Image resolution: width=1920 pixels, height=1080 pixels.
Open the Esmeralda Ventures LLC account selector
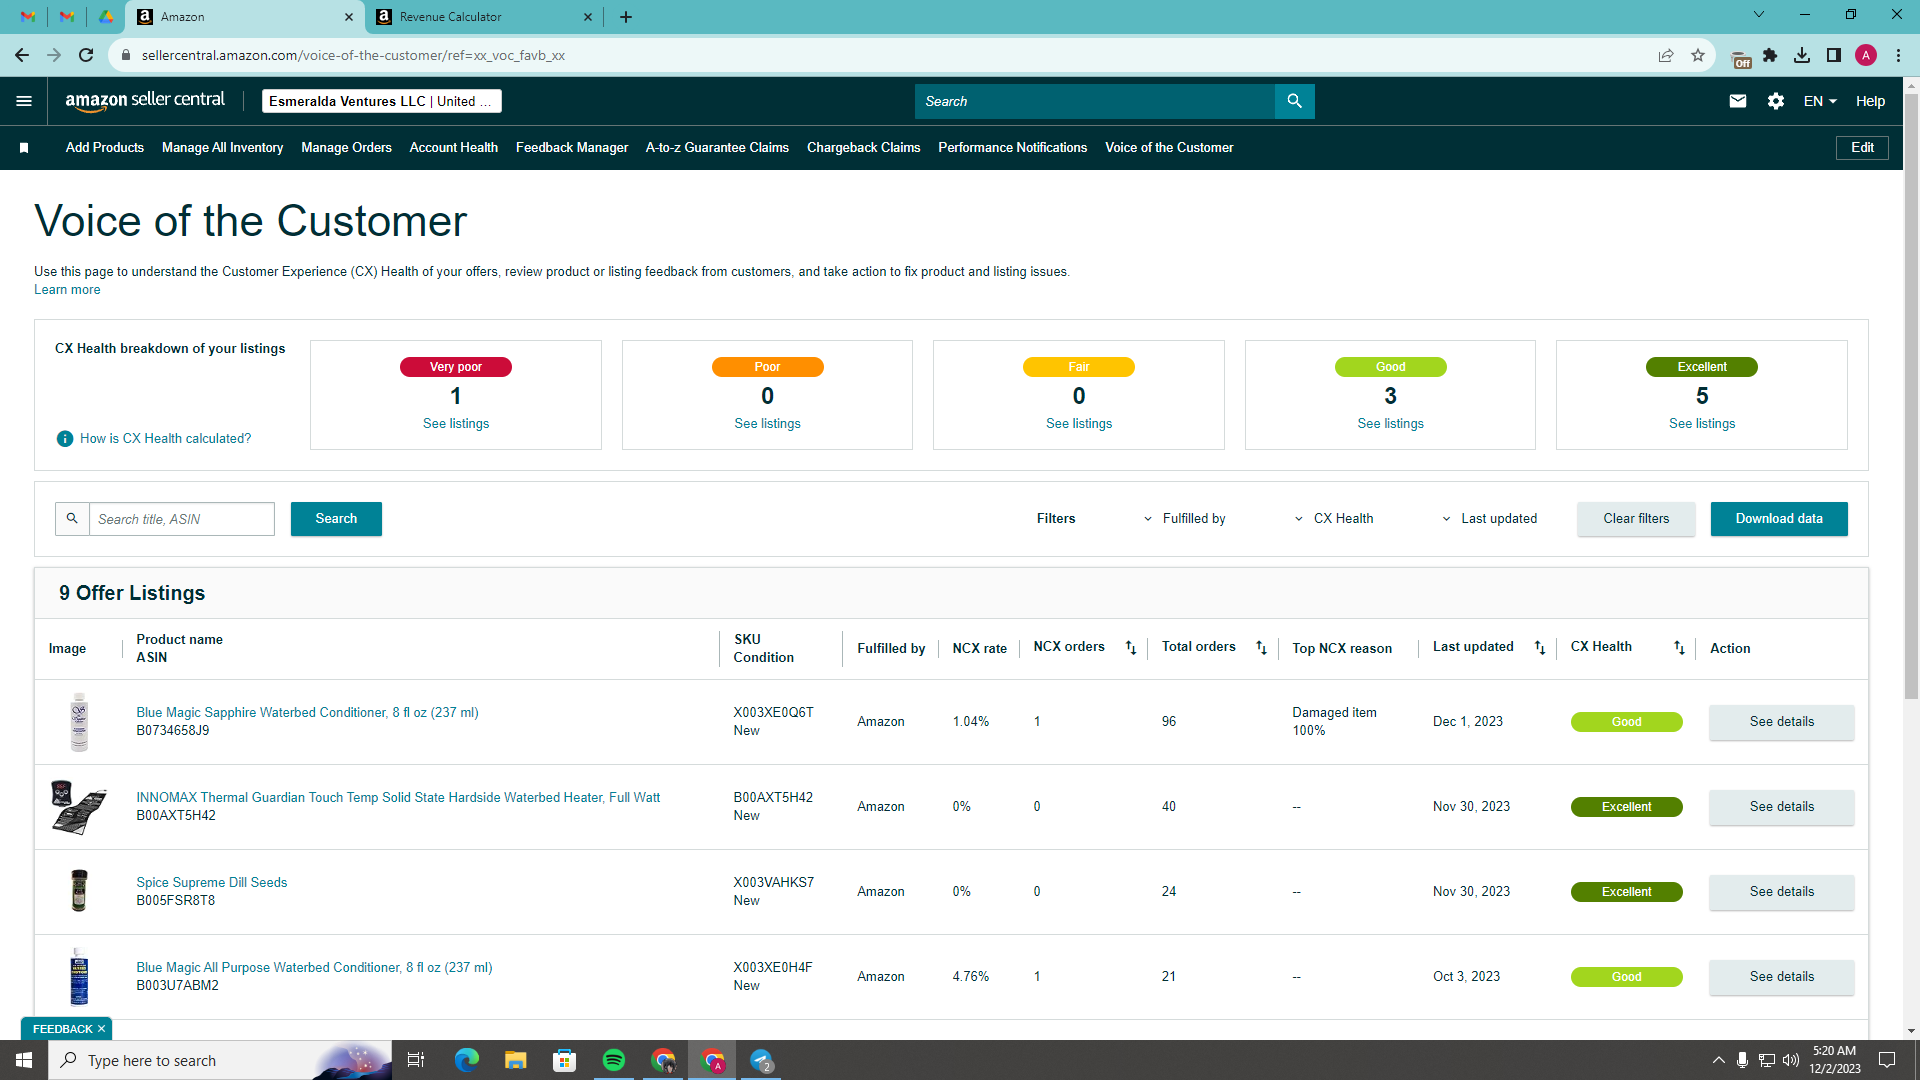coord(381,101)
